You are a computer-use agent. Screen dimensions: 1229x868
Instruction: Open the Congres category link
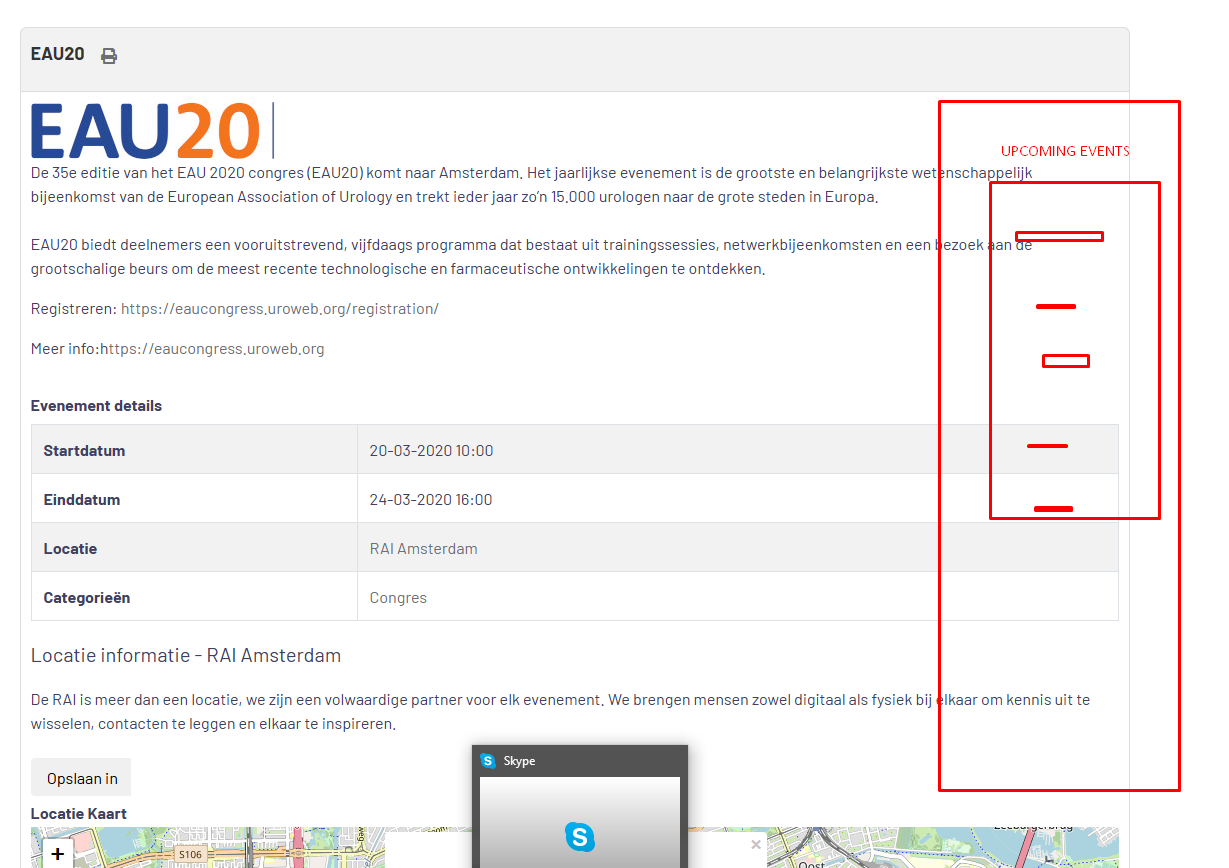[x=398, y=598]
